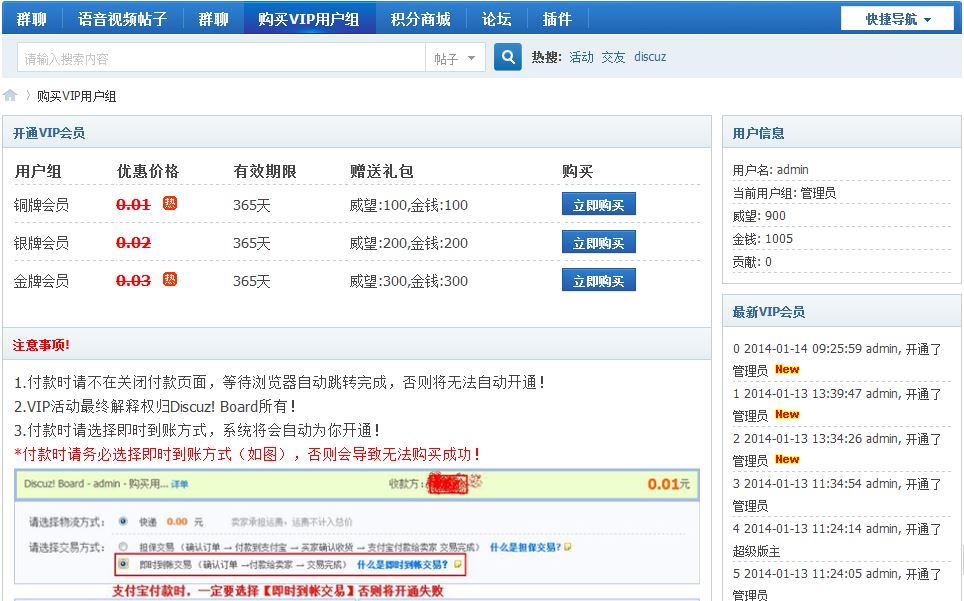Click the hot search link discuz

click(x=650, y=57)
